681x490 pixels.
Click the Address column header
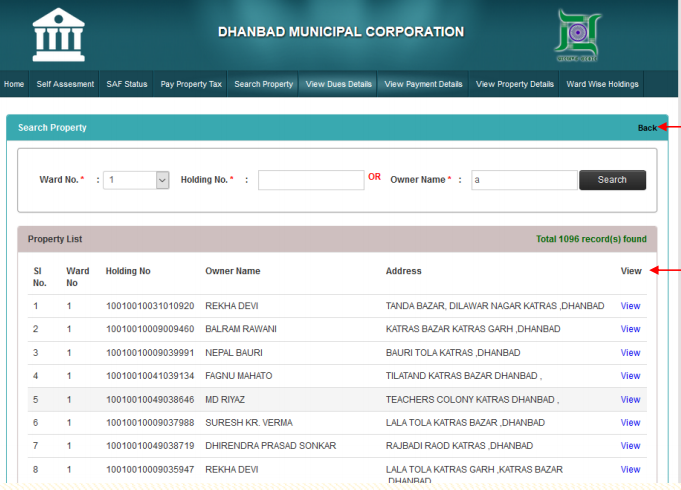click(403, 271)
